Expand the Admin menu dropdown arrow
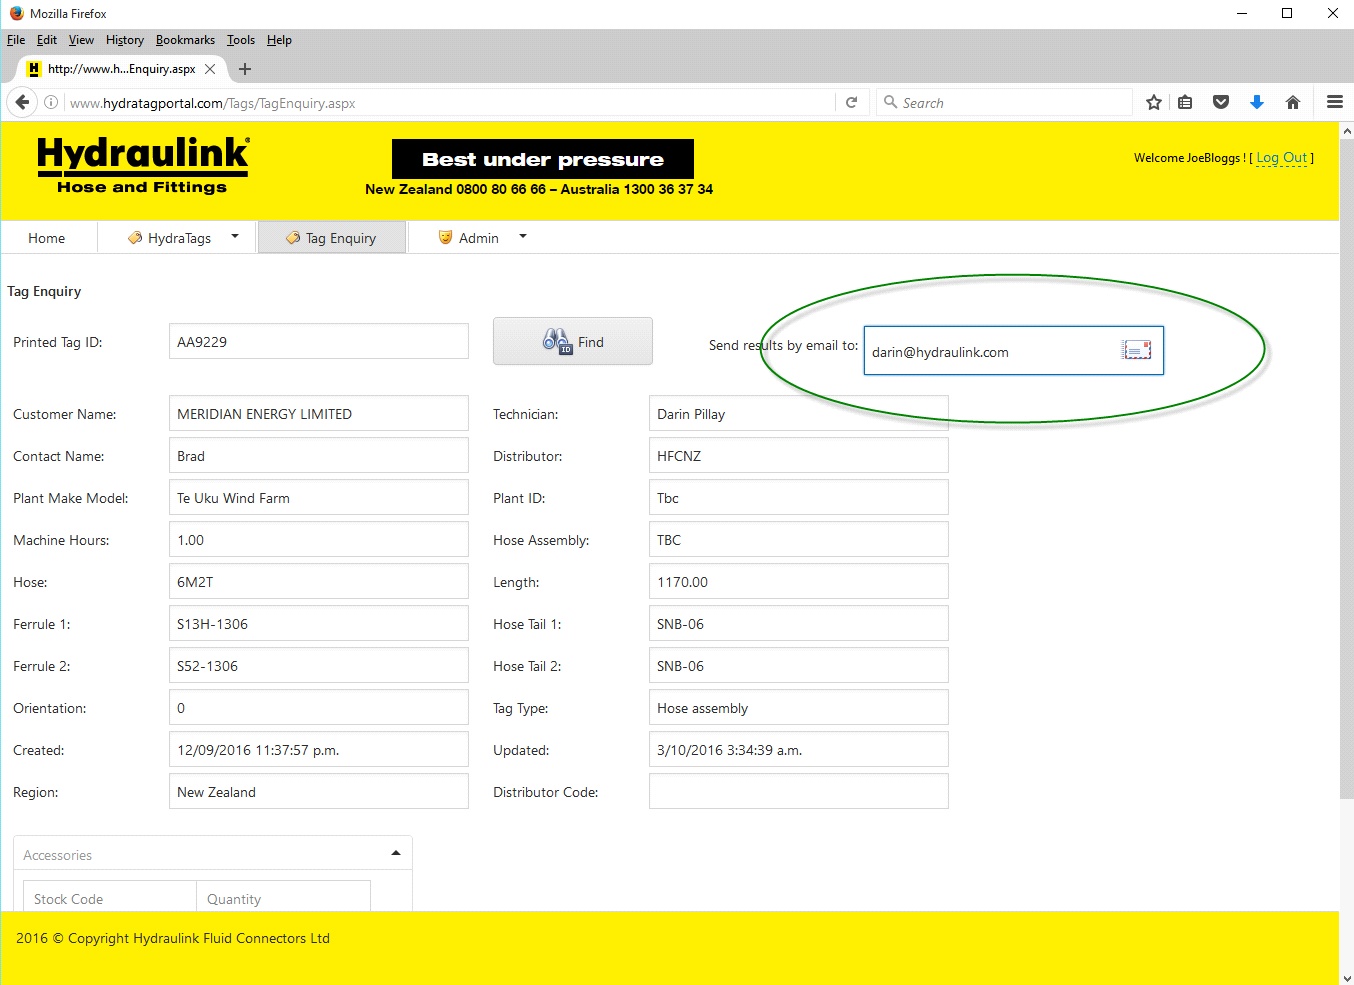The width and height of the screenshot is (1354, 985). coord(522,237)
